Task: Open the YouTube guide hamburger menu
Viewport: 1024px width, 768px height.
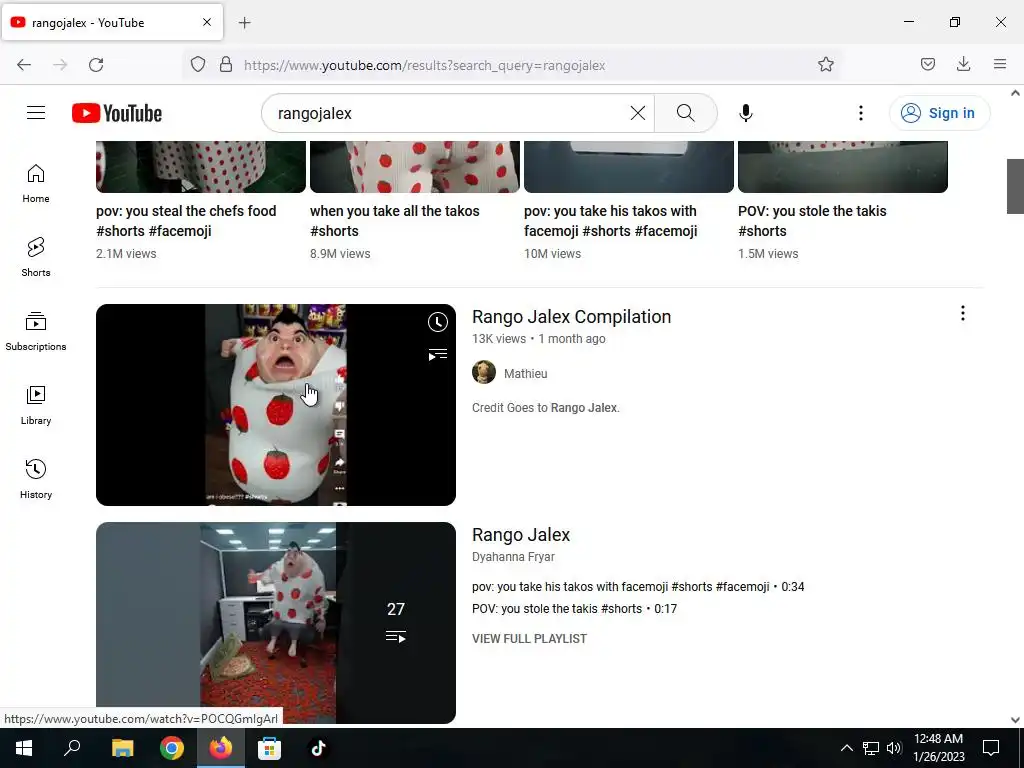Action: click(36, 113)
